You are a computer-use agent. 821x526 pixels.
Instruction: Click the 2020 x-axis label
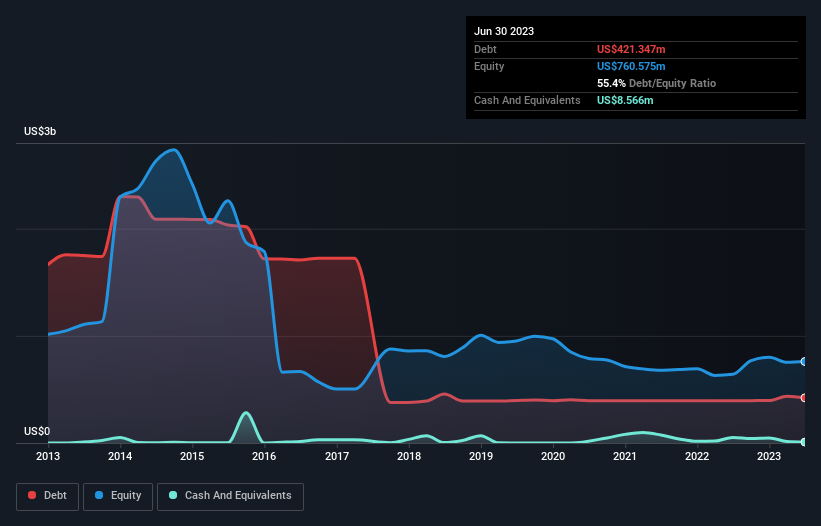[553, 456]
